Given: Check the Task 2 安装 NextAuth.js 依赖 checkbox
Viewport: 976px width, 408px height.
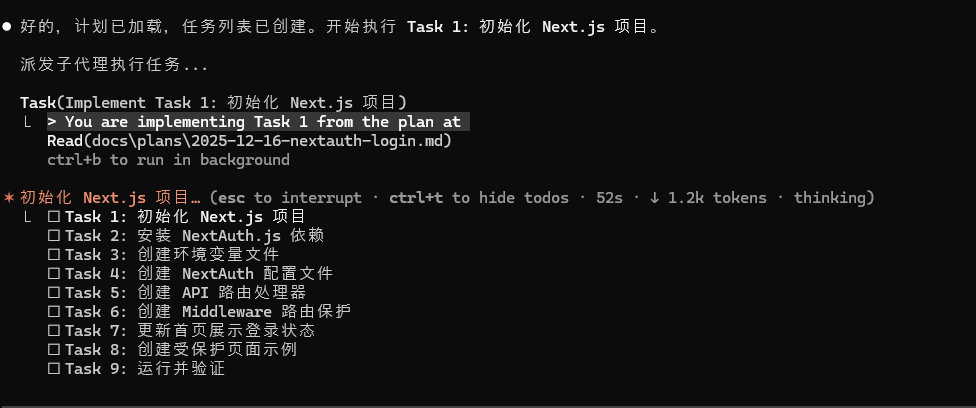Looking at the screenshot, I should pyautogui.click(x=53, y=236).
